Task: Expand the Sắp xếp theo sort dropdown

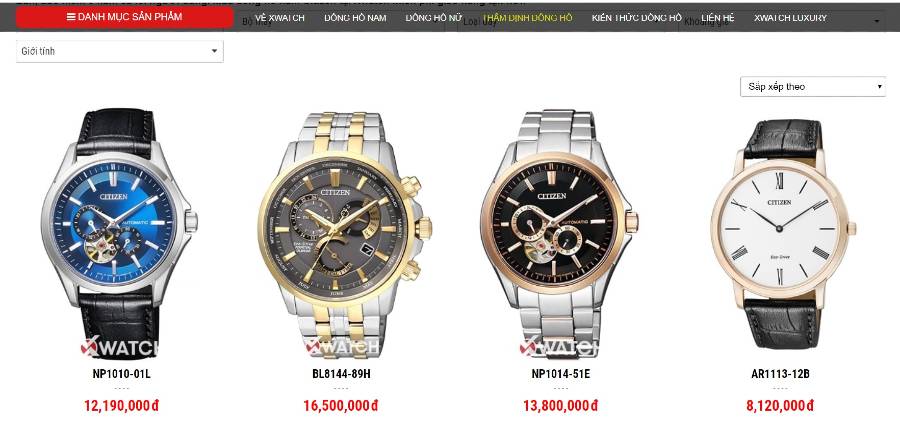Action: [813, 87]
